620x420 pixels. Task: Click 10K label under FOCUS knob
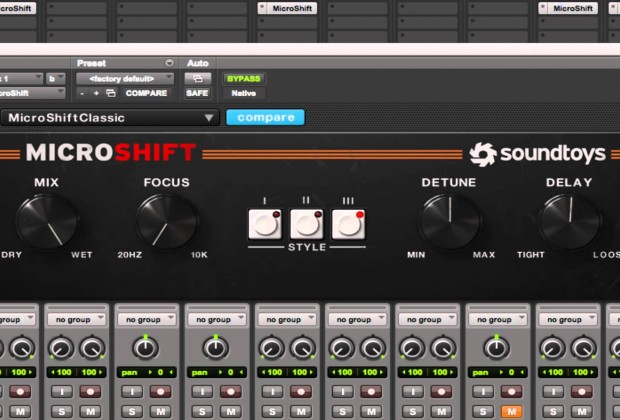coord(199,255)
